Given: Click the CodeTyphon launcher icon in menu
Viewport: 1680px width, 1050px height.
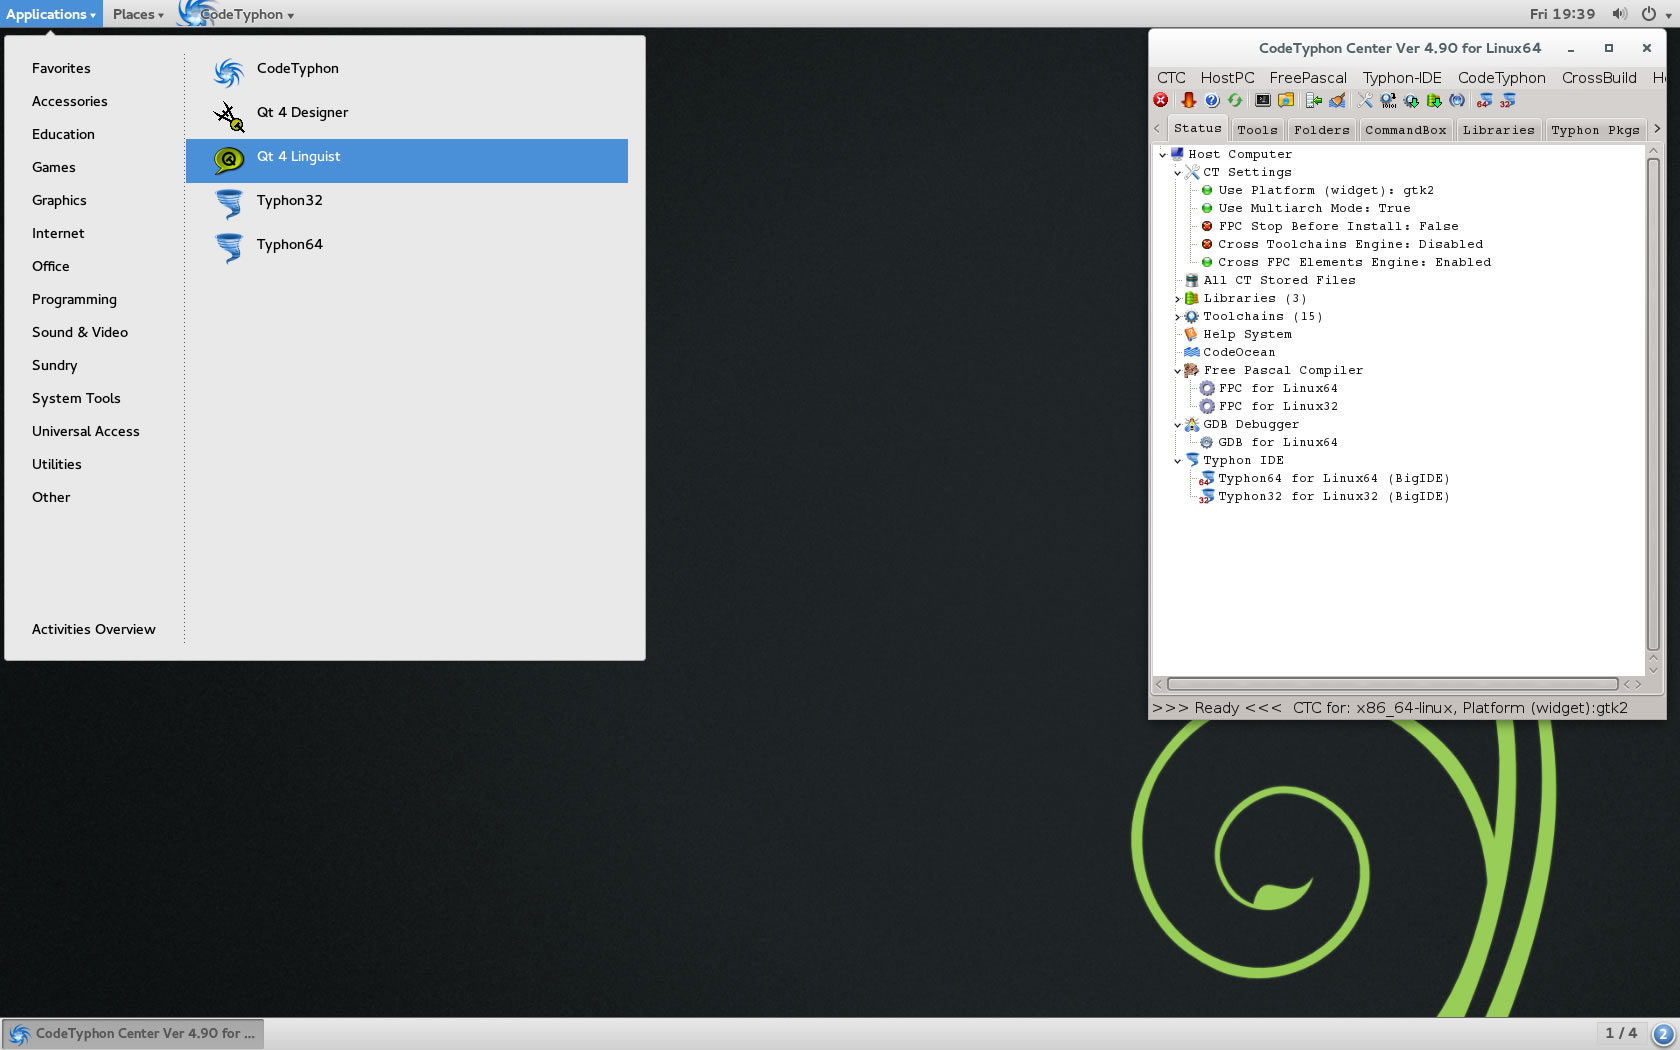Looking at the screenshot, I should [x=229, y=72].
